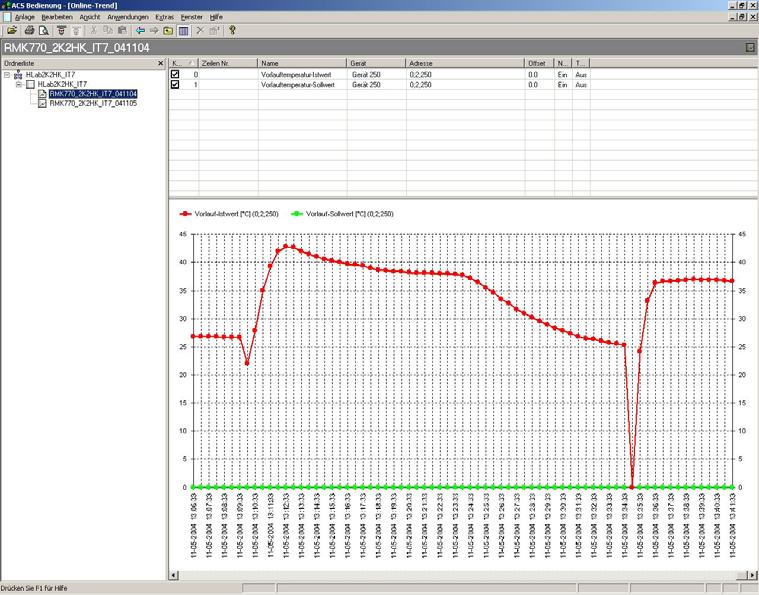
Task: Open the Anlage menu
Action: pos(25,17)
